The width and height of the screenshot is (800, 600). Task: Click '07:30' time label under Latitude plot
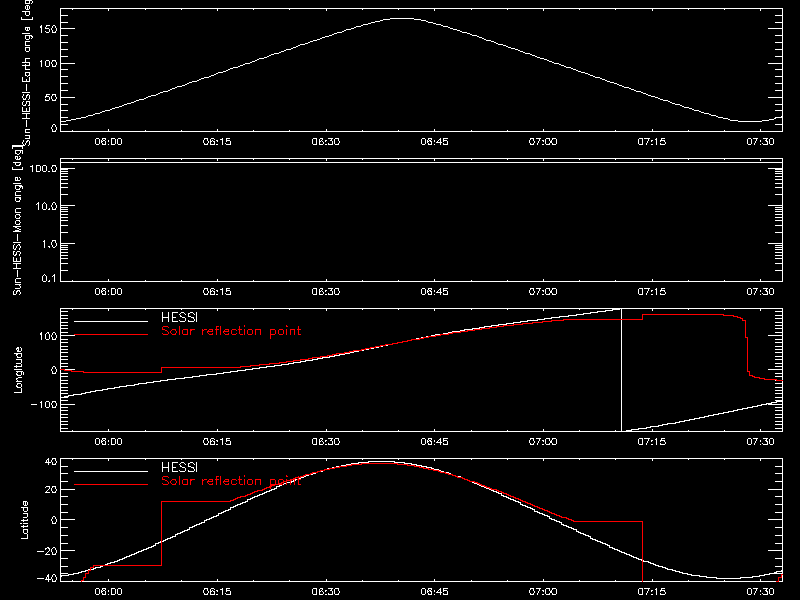coord(760,592)
